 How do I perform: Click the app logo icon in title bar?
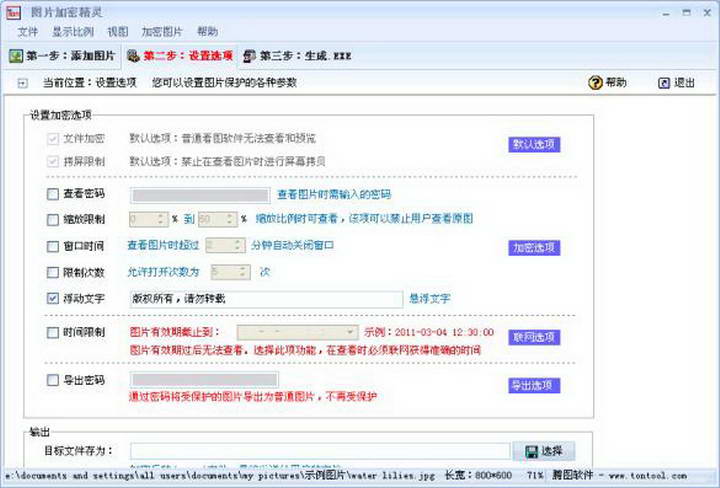click(x=13, y=12)
